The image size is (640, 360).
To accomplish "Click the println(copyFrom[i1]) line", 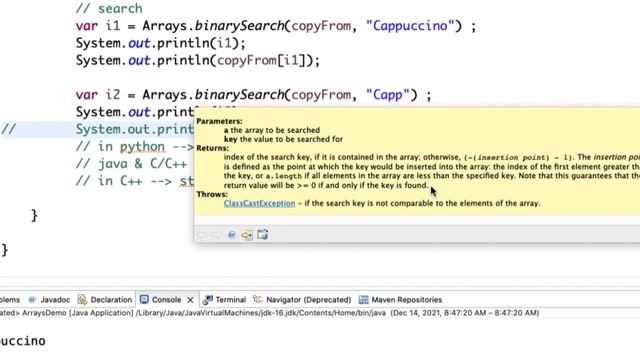I will click(x=198, y=60).
